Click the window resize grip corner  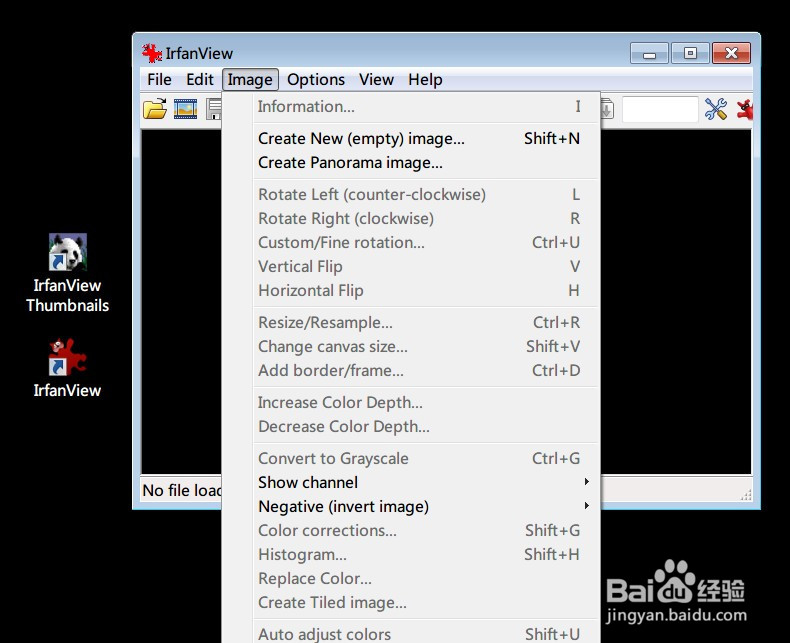click(746, 495)
